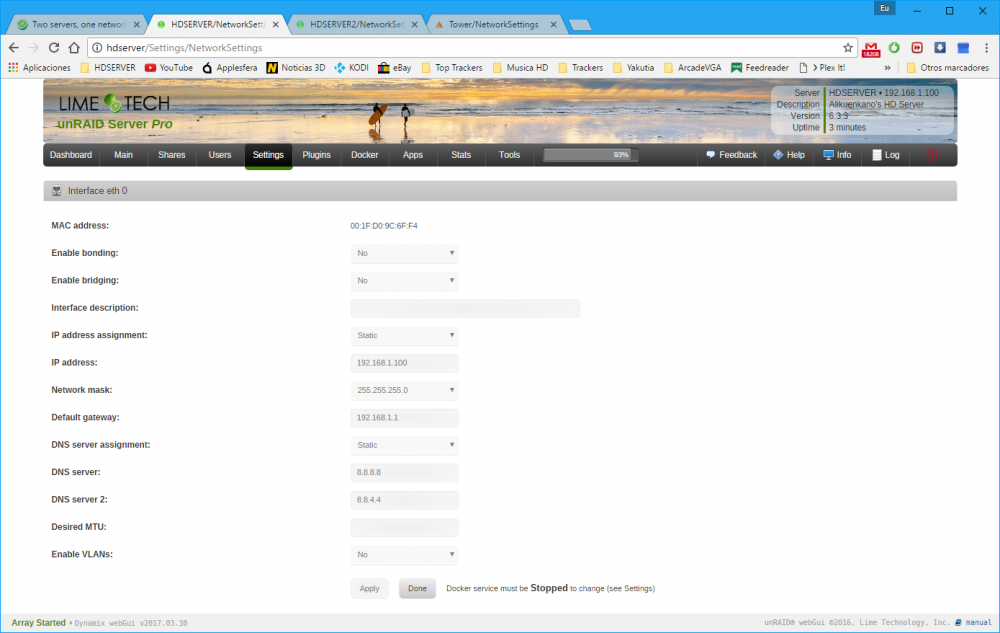Image resolution: width=1000 pixels, height=633 pixels.
Task: Click the Desired MTU field
Action: point(404,527)
